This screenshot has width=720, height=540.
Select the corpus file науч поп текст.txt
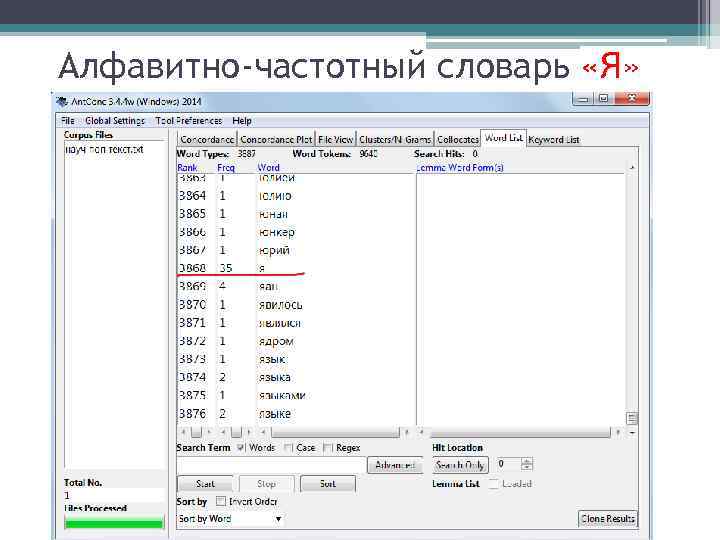click(x=104, y=150)
